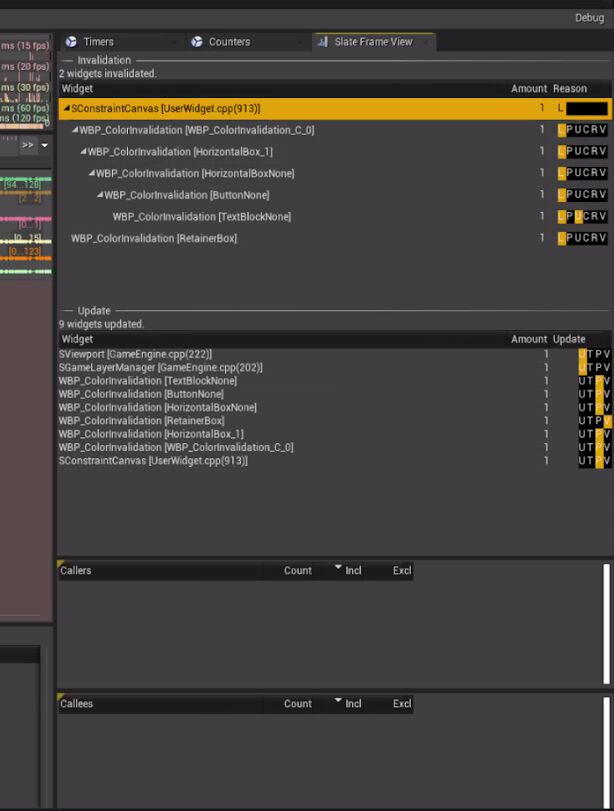Click the Counters tab icon
Viewport: 614px width, 811px height.
tap(197, 42)
